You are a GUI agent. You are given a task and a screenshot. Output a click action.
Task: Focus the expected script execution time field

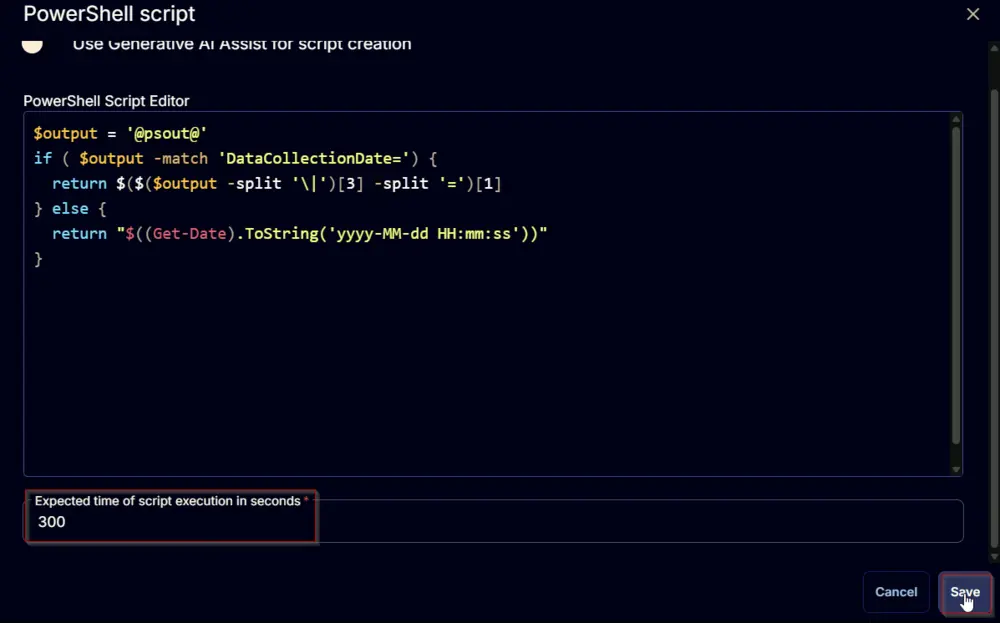494,522
